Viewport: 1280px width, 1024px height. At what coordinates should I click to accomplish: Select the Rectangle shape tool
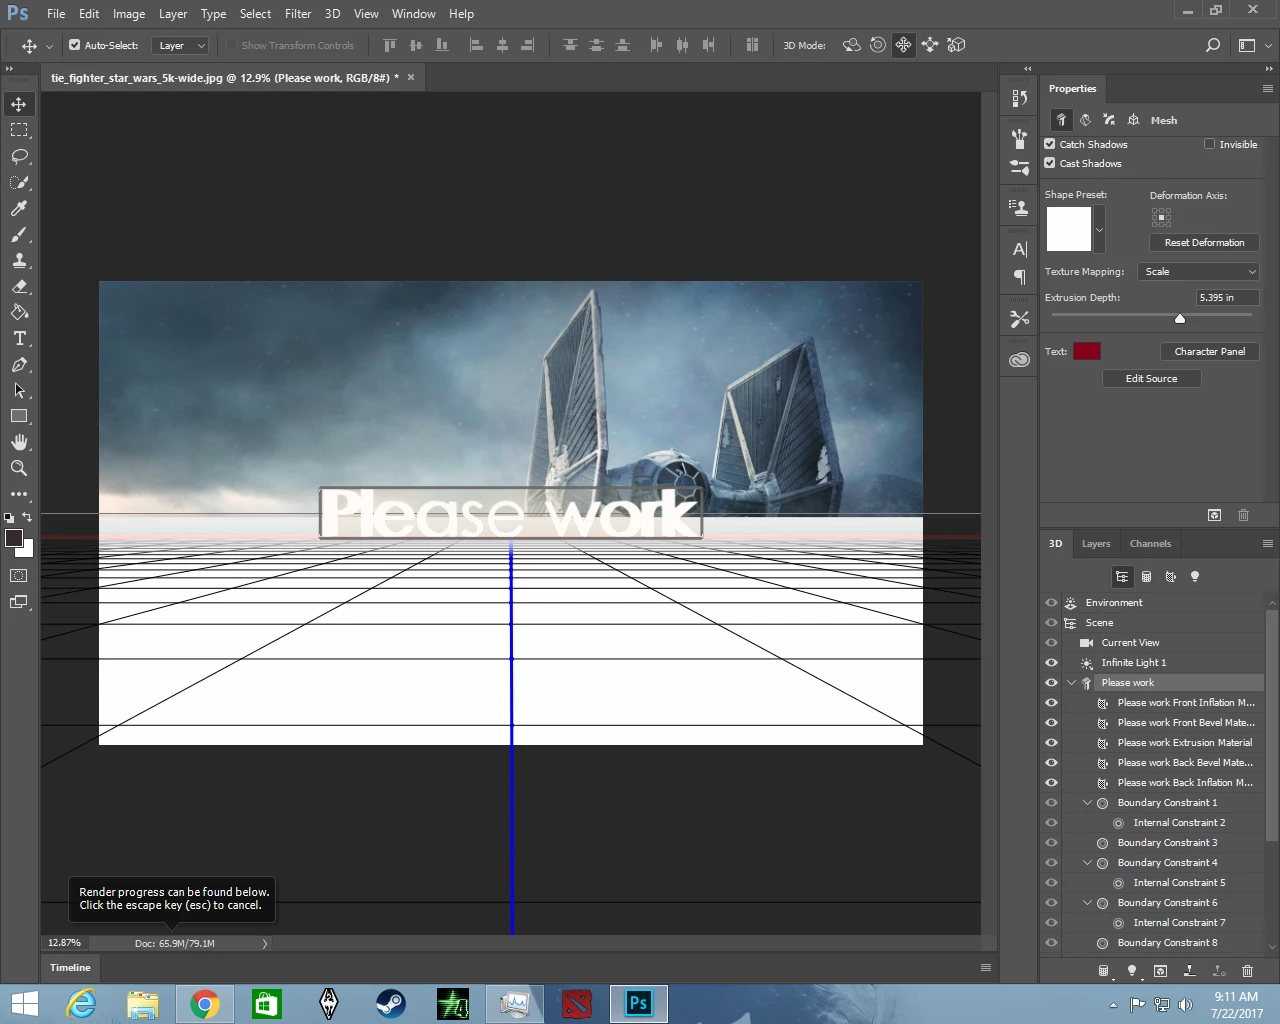(19, 416)
